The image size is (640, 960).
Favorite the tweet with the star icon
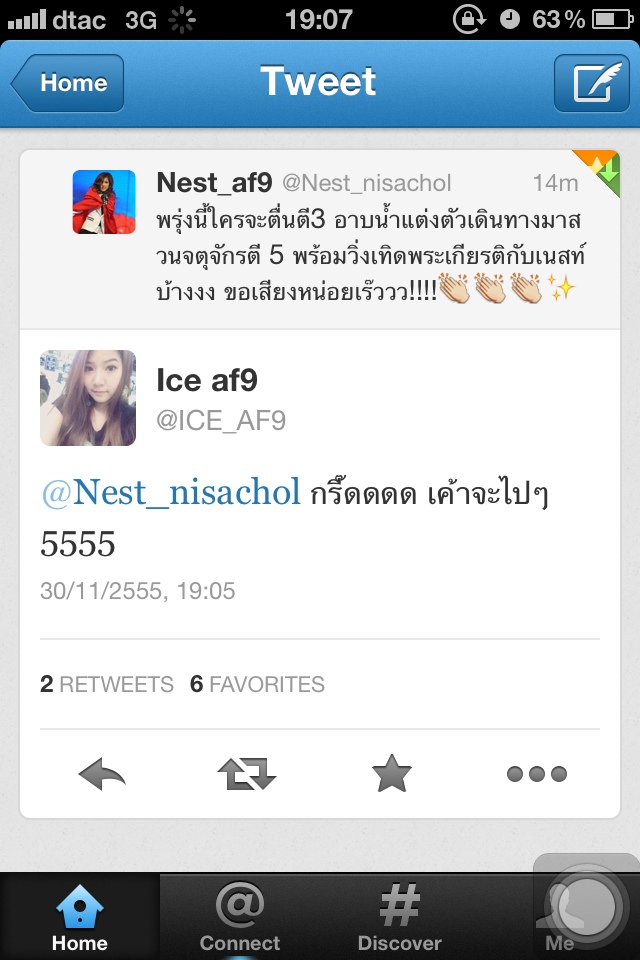click(392, 773)
